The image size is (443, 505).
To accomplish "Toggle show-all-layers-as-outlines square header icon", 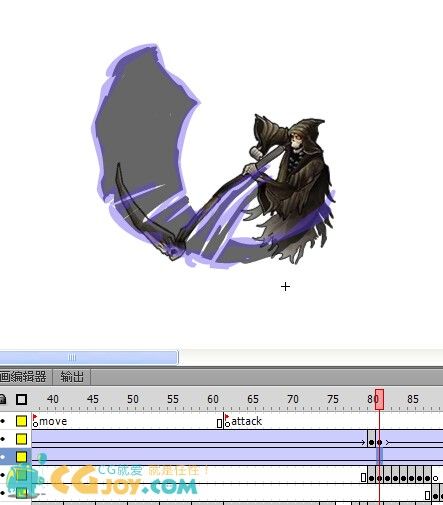I will [21, 399].
